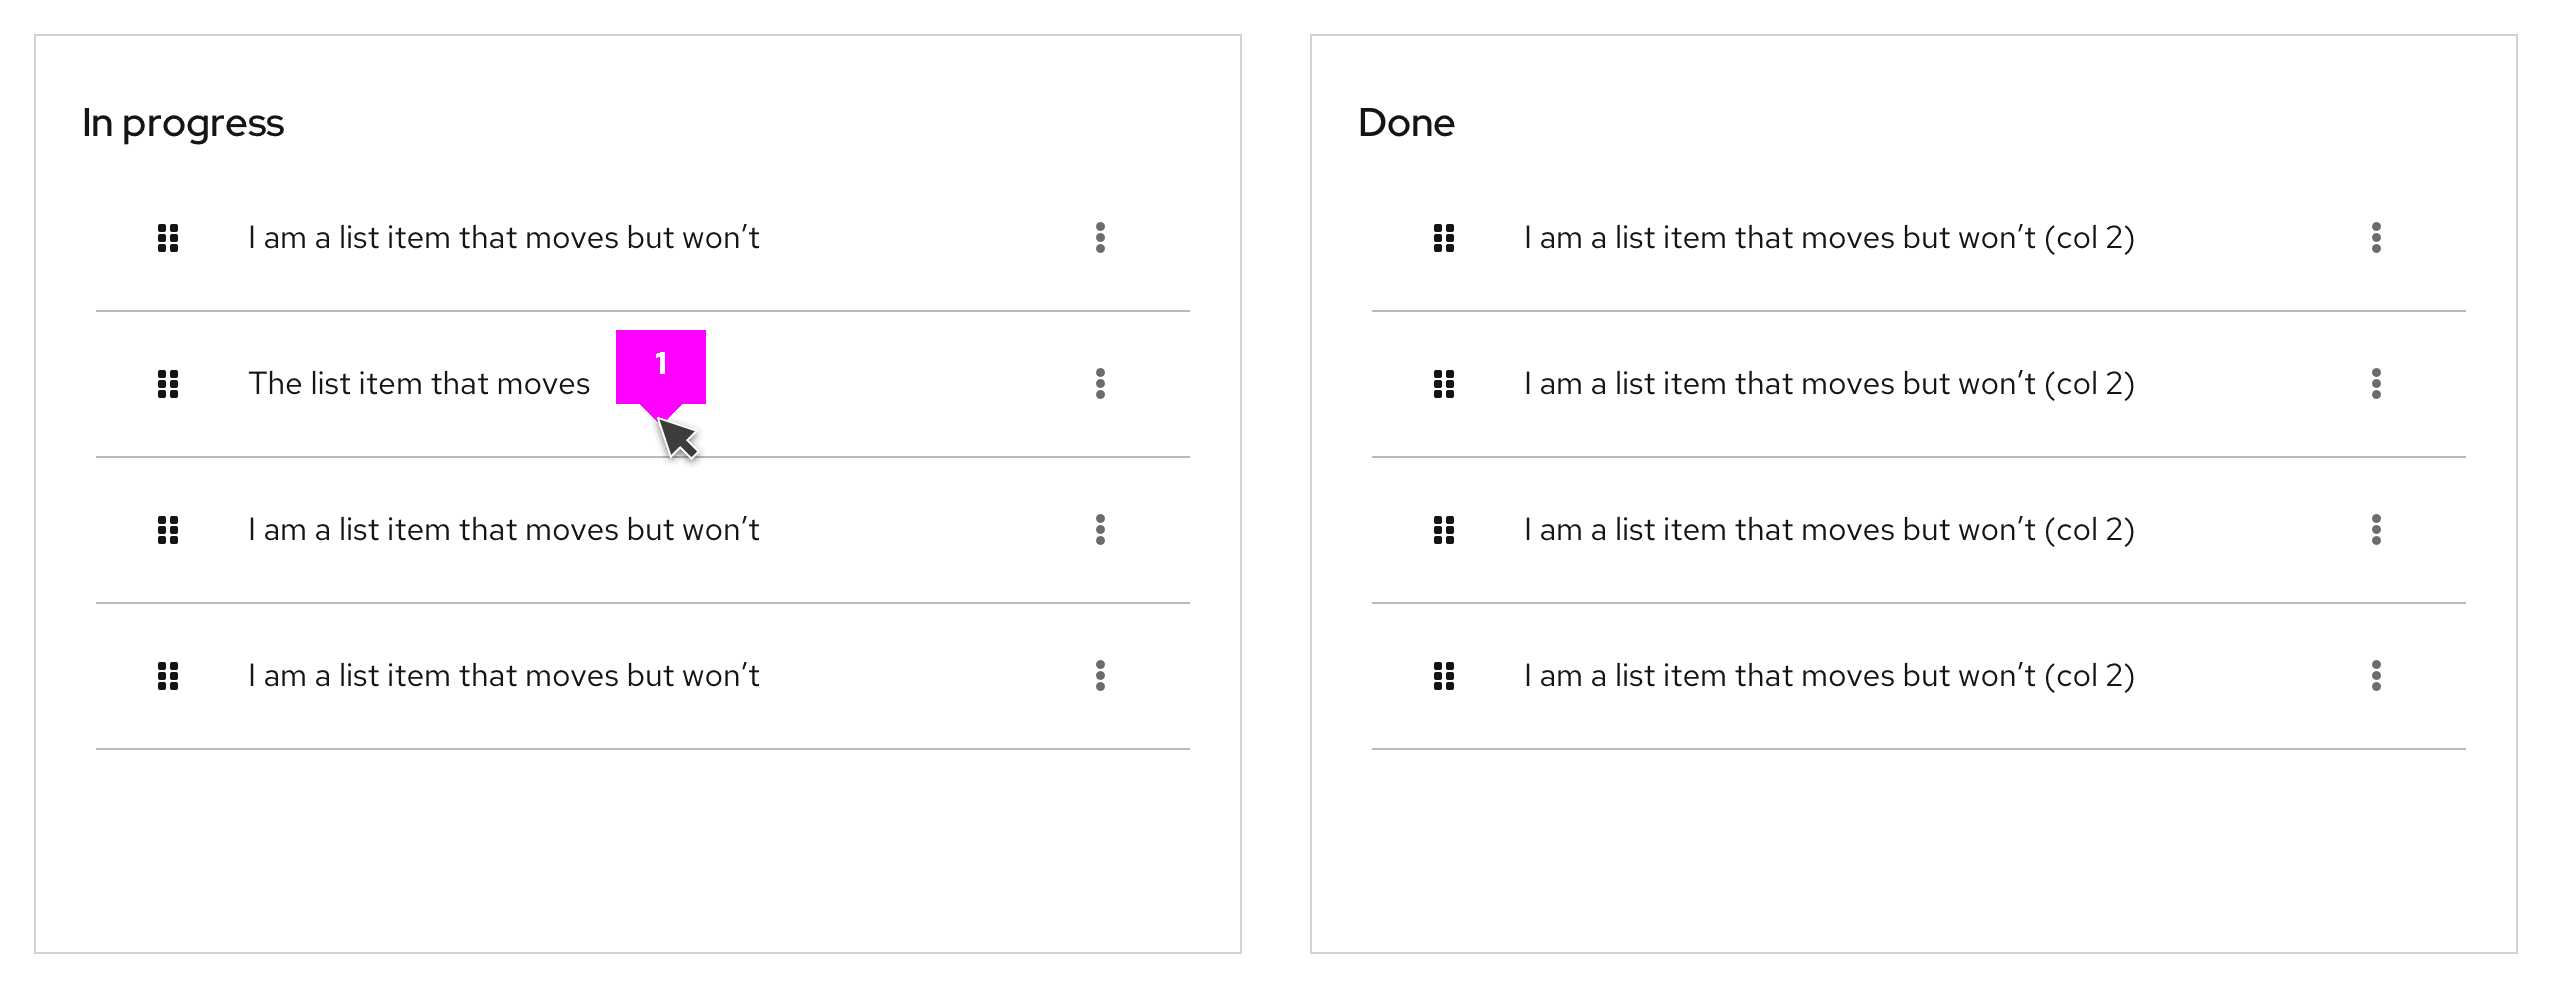
Task: Click the "In progress" column heading
Action: (183, 123)
